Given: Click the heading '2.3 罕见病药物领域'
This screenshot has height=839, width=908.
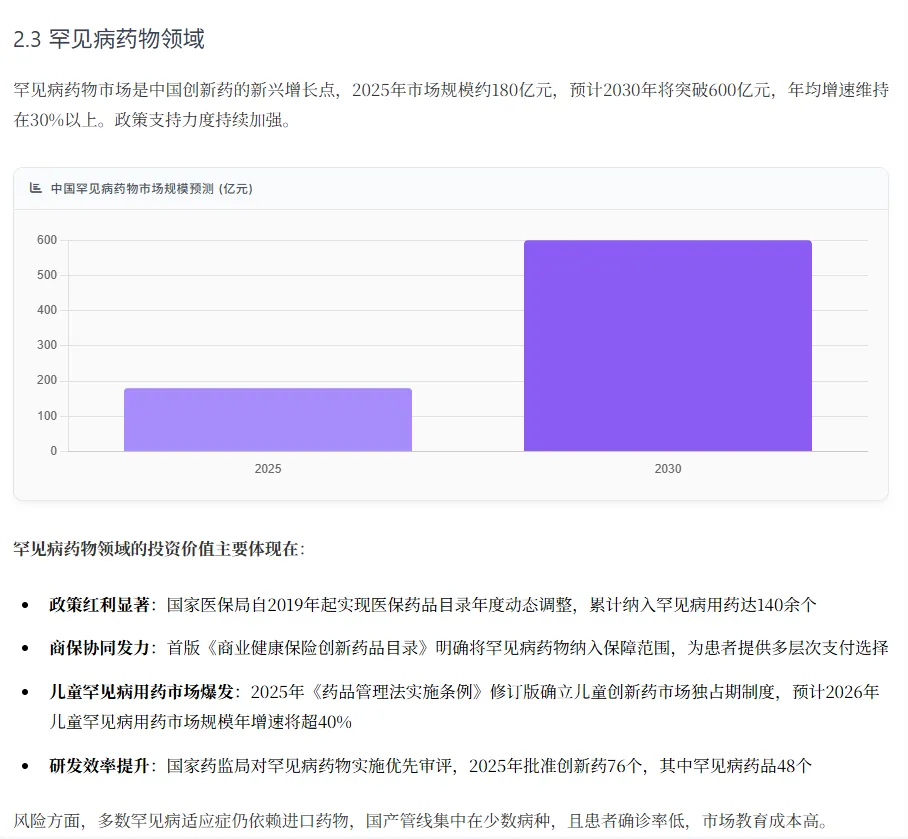Looking at the screenshot, I should click(x=109, y=39).
